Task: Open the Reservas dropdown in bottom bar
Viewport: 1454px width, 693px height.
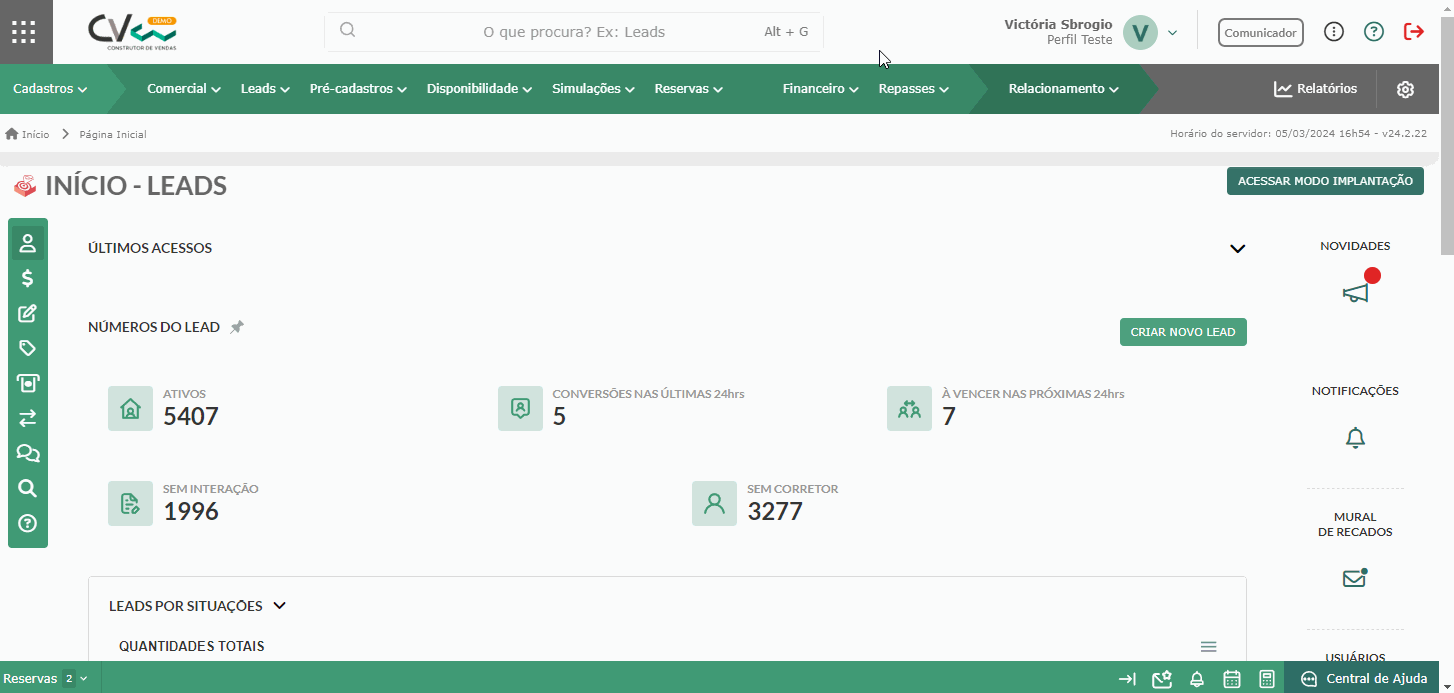Action: click(x=46, y=678)
